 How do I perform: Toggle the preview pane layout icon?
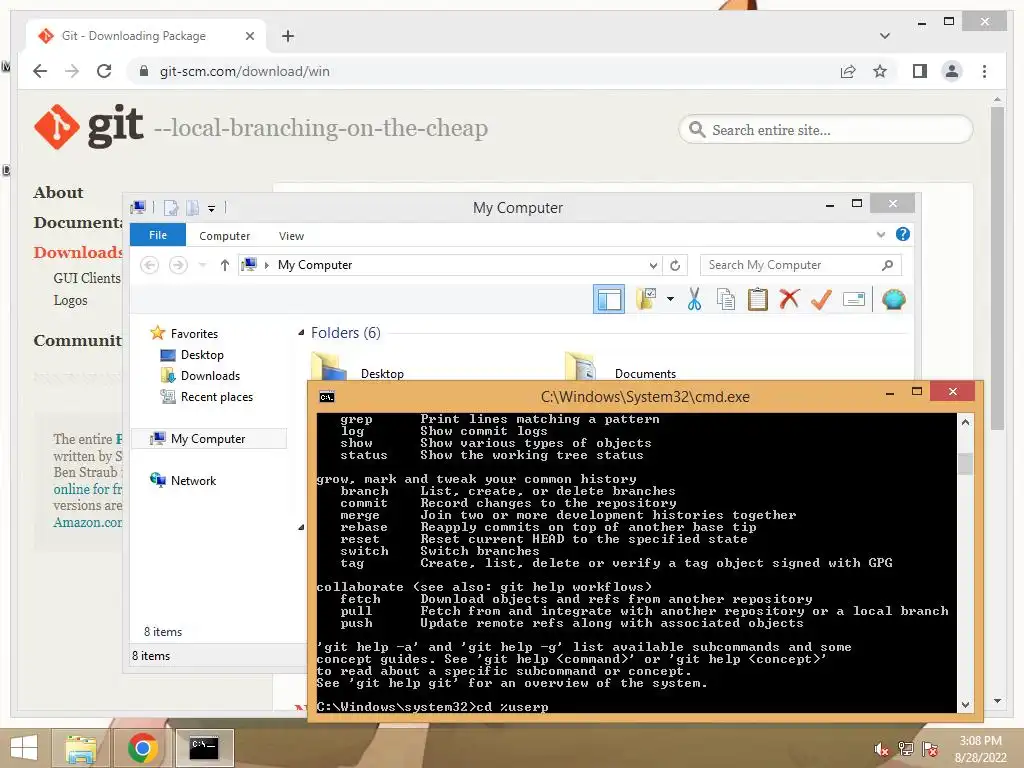[609, 299]
